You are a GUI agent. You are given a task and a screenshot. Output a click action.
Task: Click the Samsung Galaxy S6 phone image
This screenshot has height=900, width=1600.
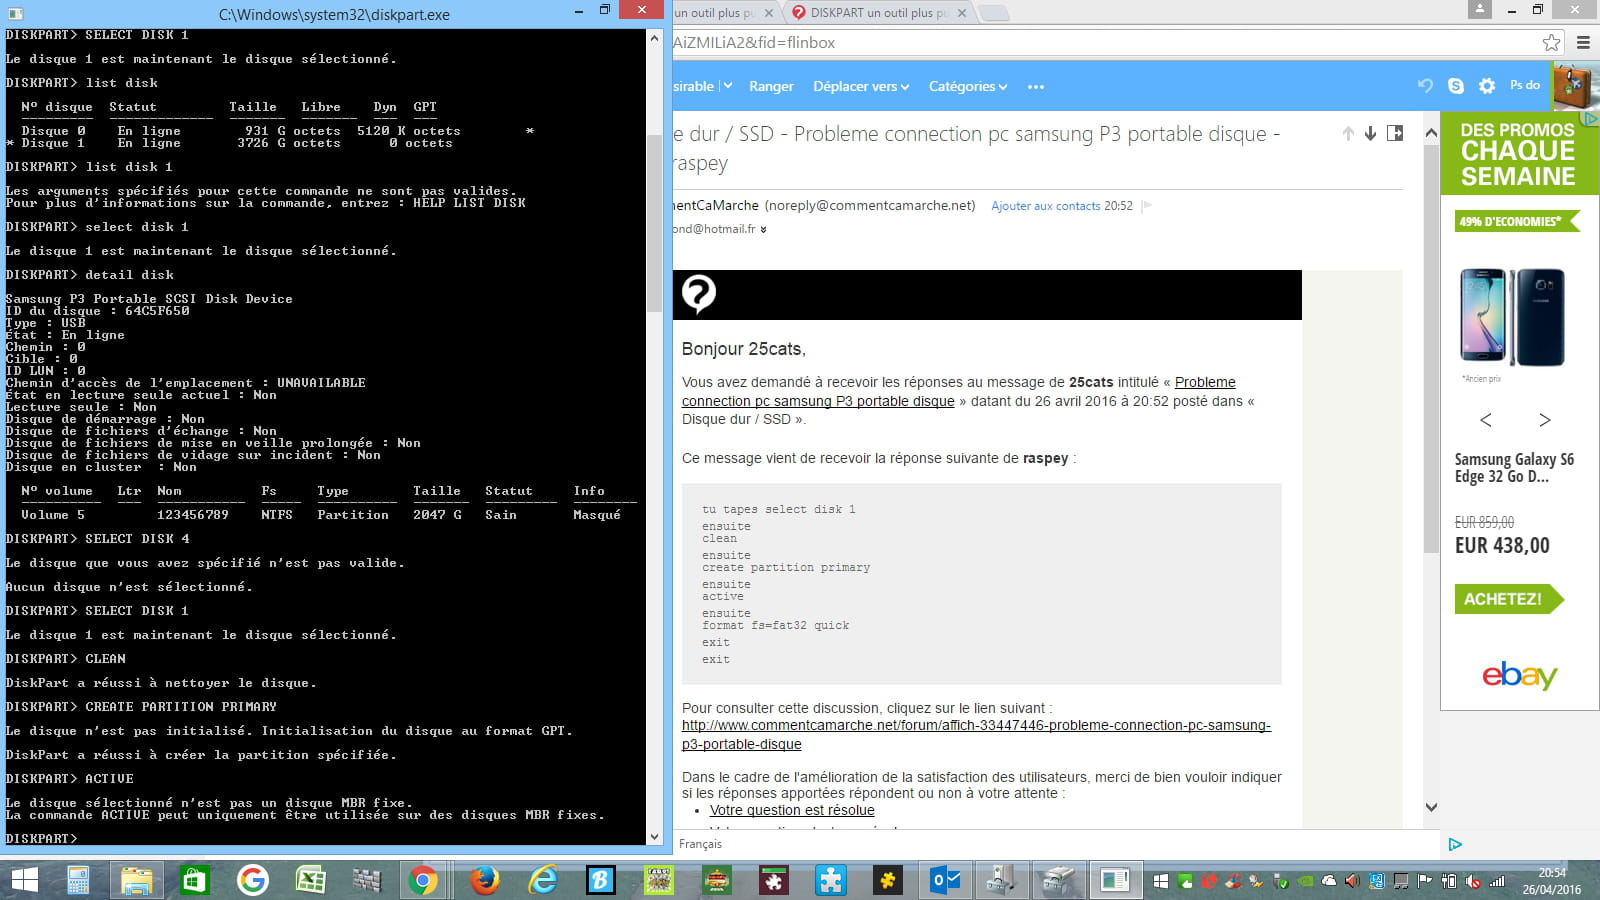point(1512,317)
